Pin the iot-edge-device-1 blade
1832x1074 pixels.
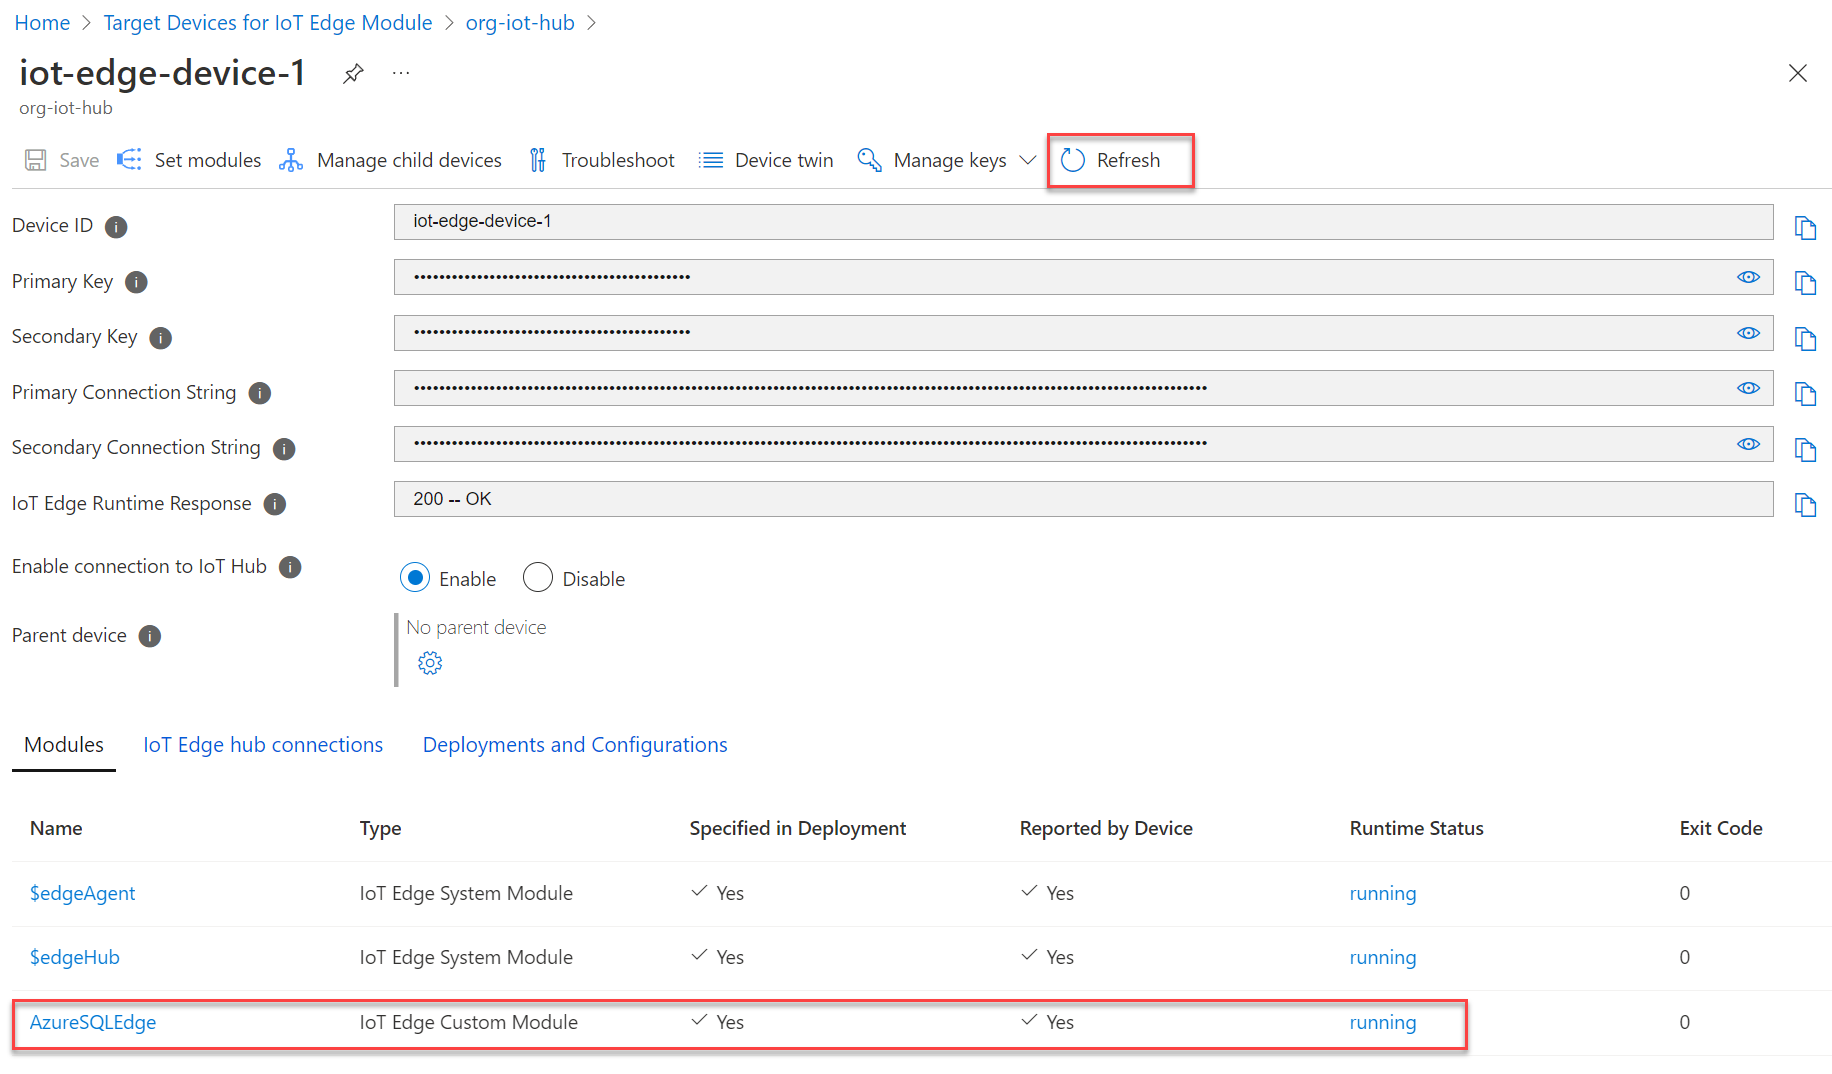(353, 74)
